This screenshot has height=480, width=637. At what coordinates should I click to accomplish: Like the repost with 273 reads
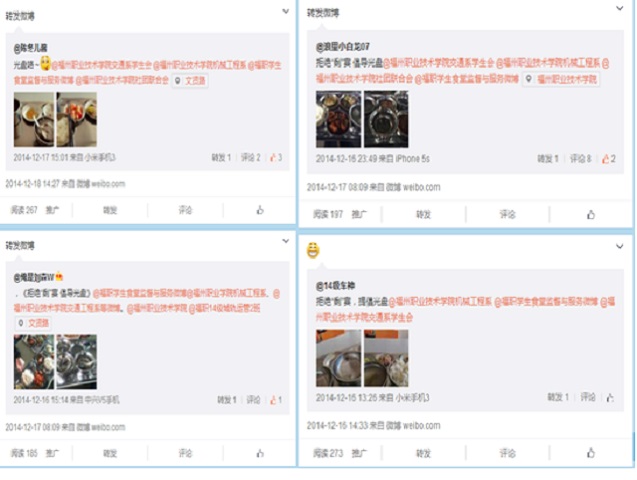pos(591,452)
